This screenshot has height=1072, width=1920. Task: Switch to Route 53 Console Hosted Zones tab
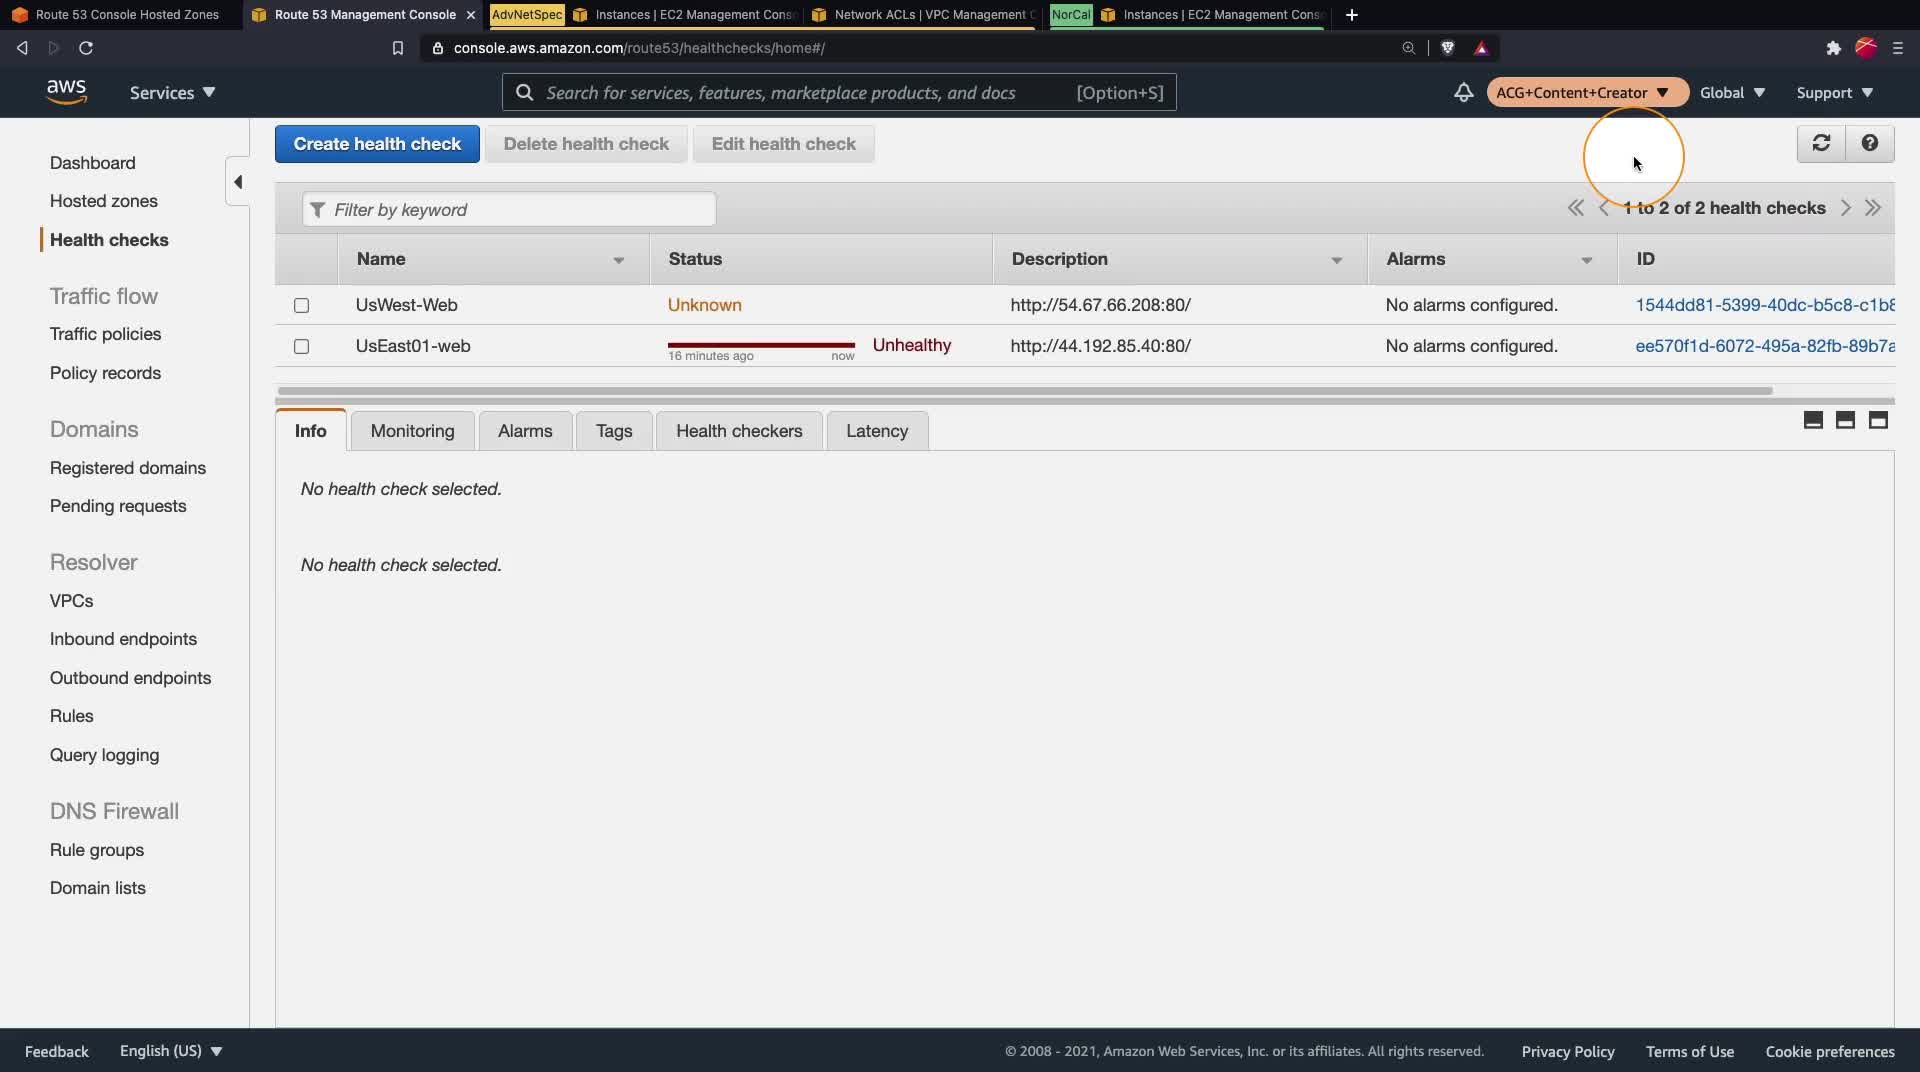pyautogui.click(x=120, y=15)
